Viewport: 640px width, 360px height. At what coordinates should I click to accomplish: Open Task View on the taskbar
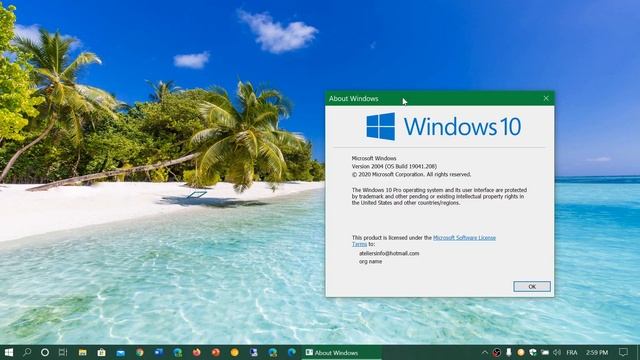click(63, 352)
